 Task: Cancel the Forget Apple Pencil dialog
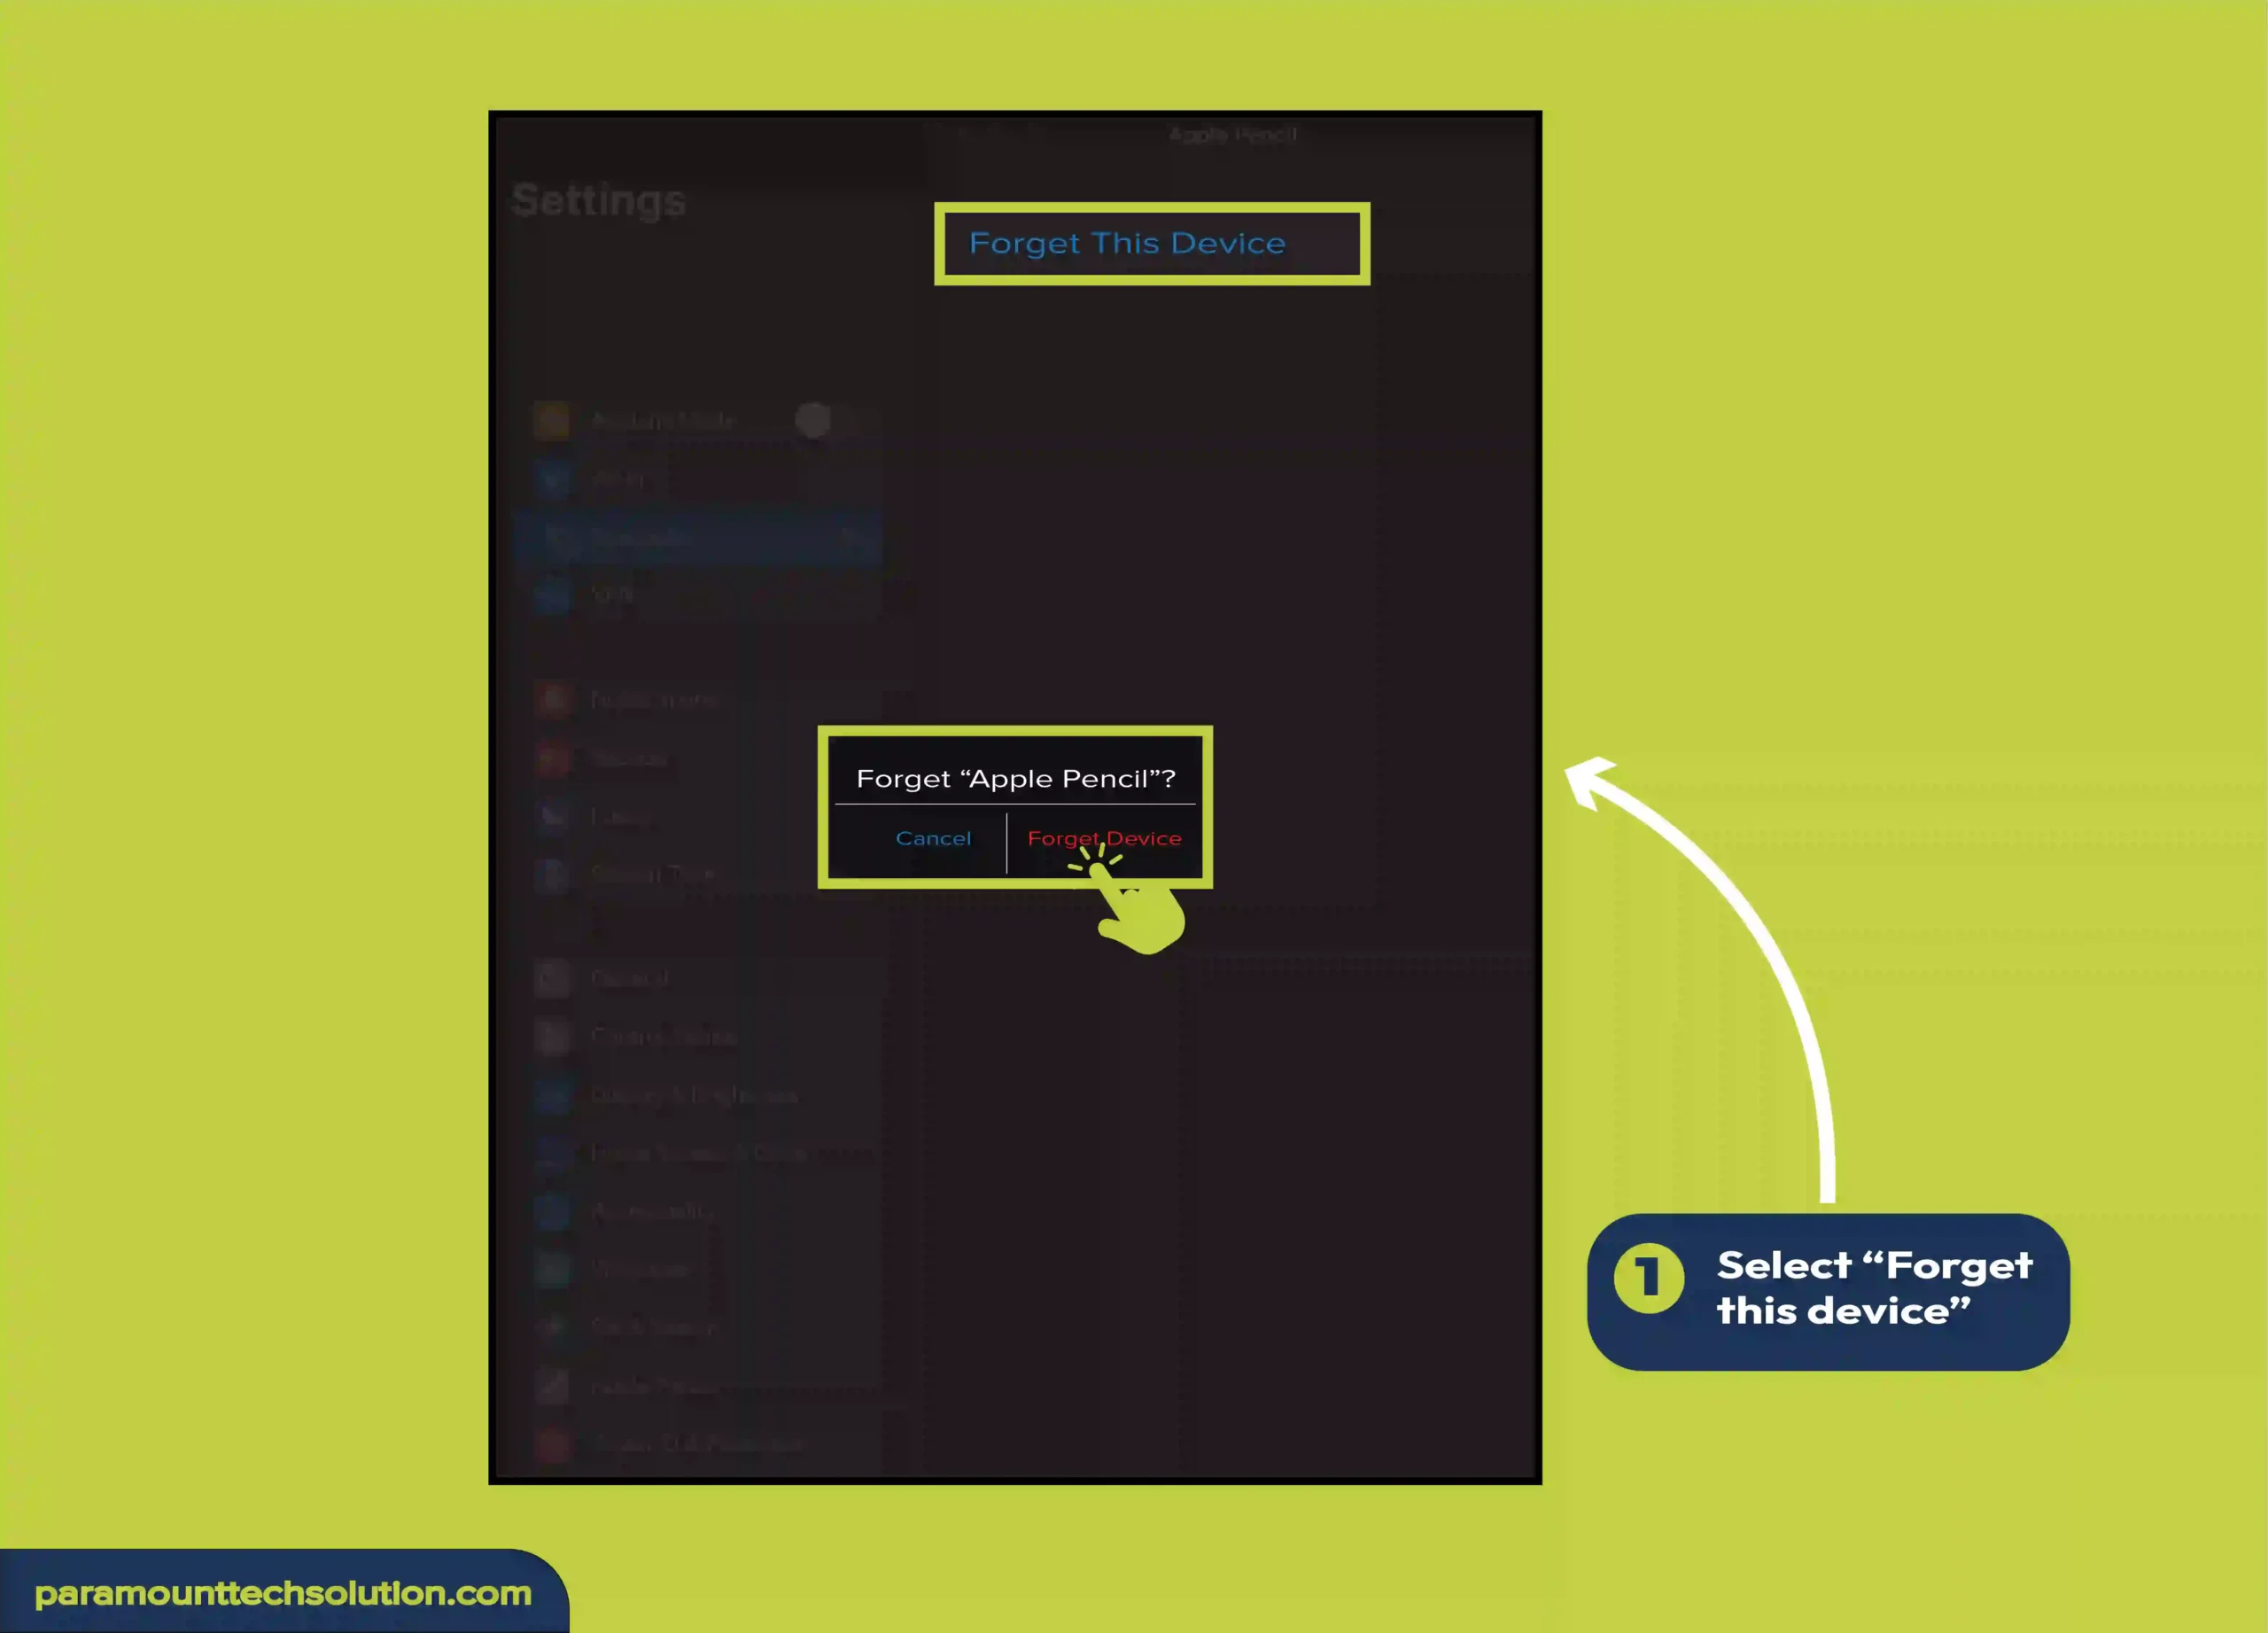click(x=933, y=838)
